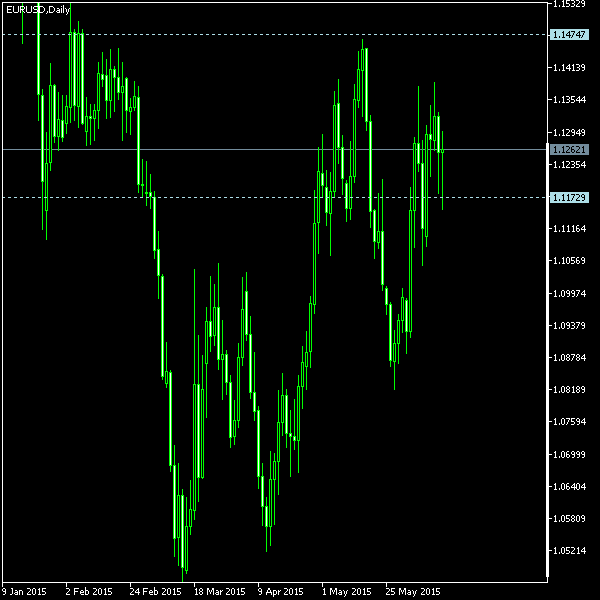600x600 pixels.
Task: Click the 25 May 2015 date label
Action: click(413, 592)
